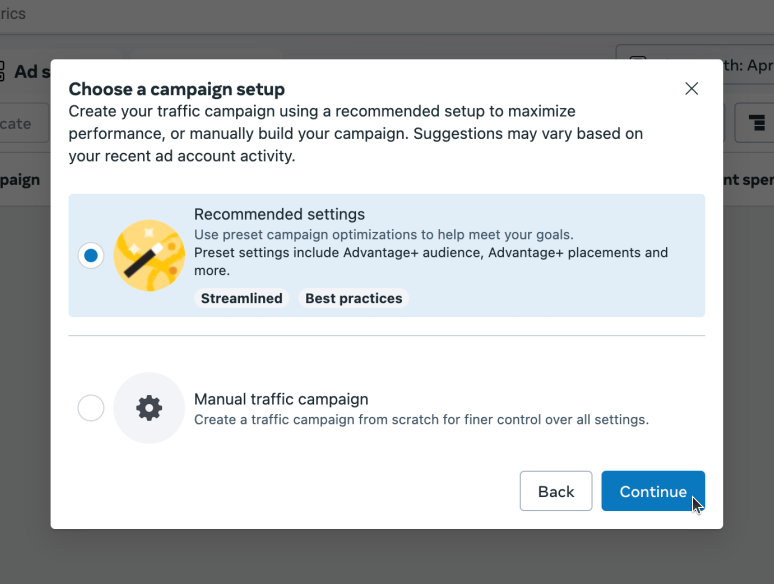Image resolution: width=774 pixels, height=584 pixels.
Task: Click the Streamlined tag
Action: 241,298
